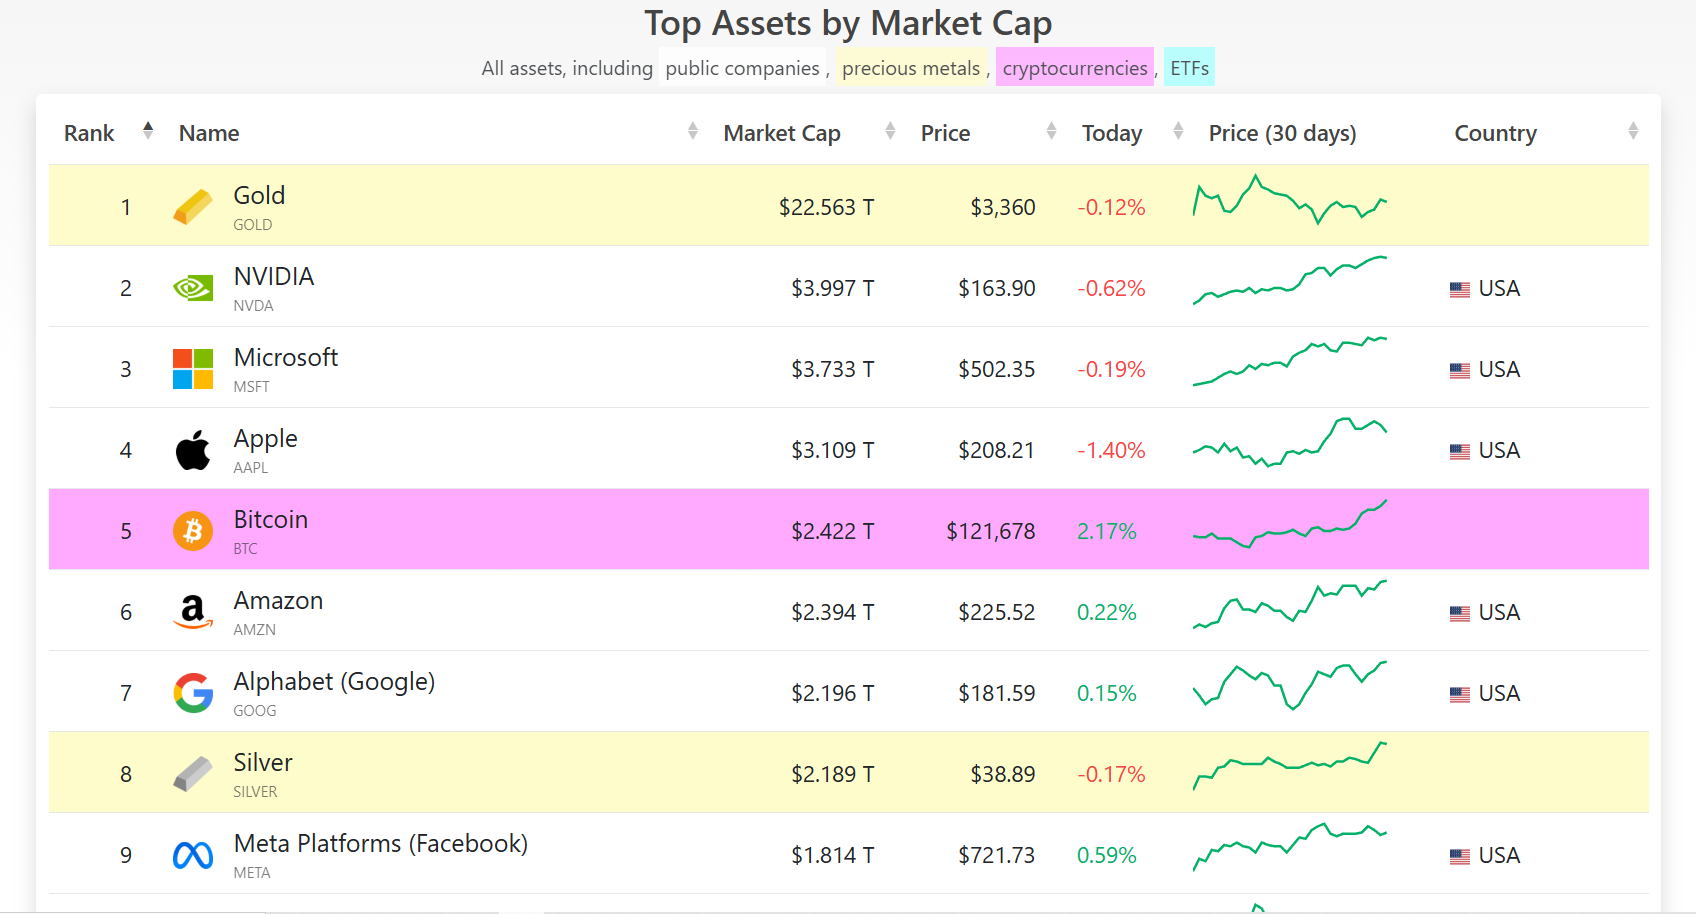The height and width of the screenshot is (914, 1696).
Task: Open the ETFs category link
Action: point(1190,68)
